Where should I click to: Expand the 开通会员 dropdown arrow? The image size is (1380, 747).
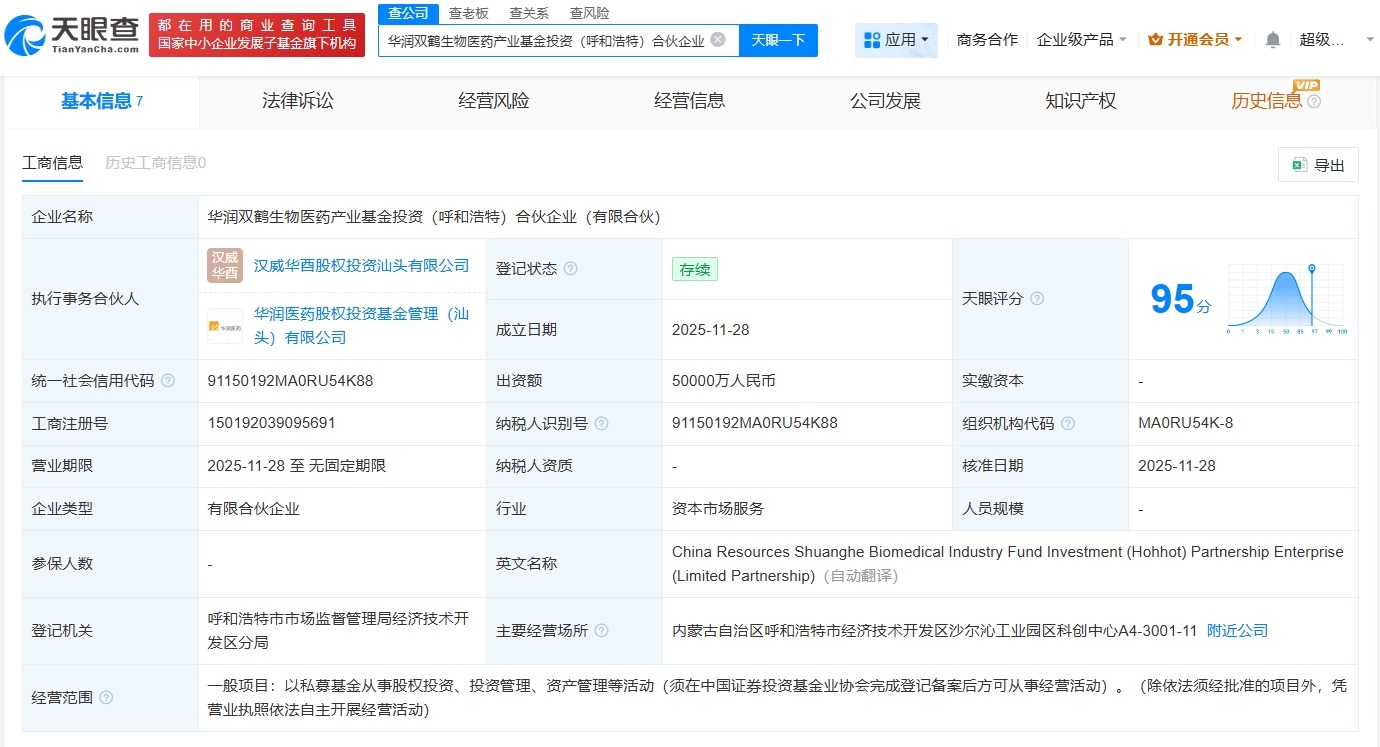[x=1236, y=38]
